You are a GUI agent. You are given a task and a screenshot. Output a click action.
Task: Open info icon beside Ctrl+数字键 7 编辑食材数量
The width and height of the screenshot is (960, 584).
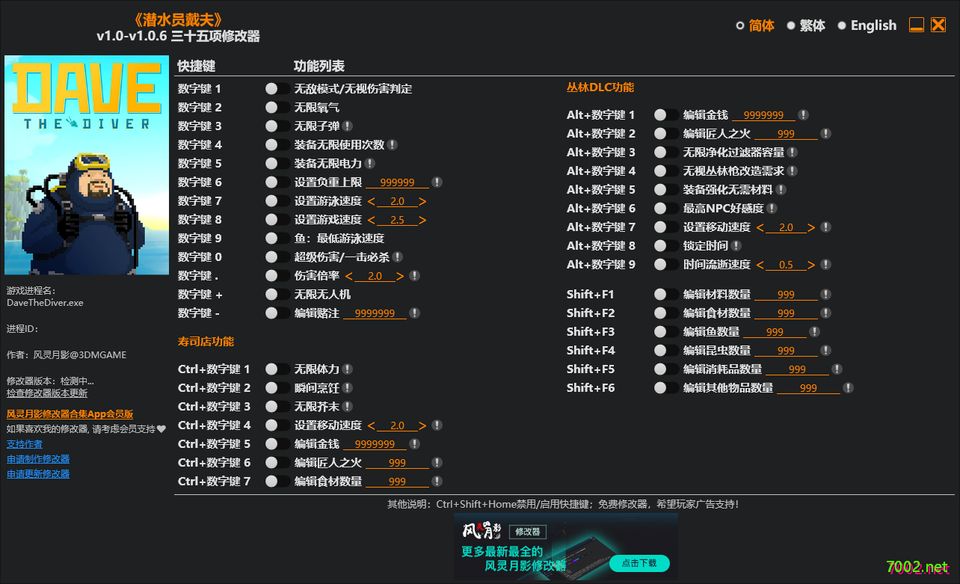437,481
